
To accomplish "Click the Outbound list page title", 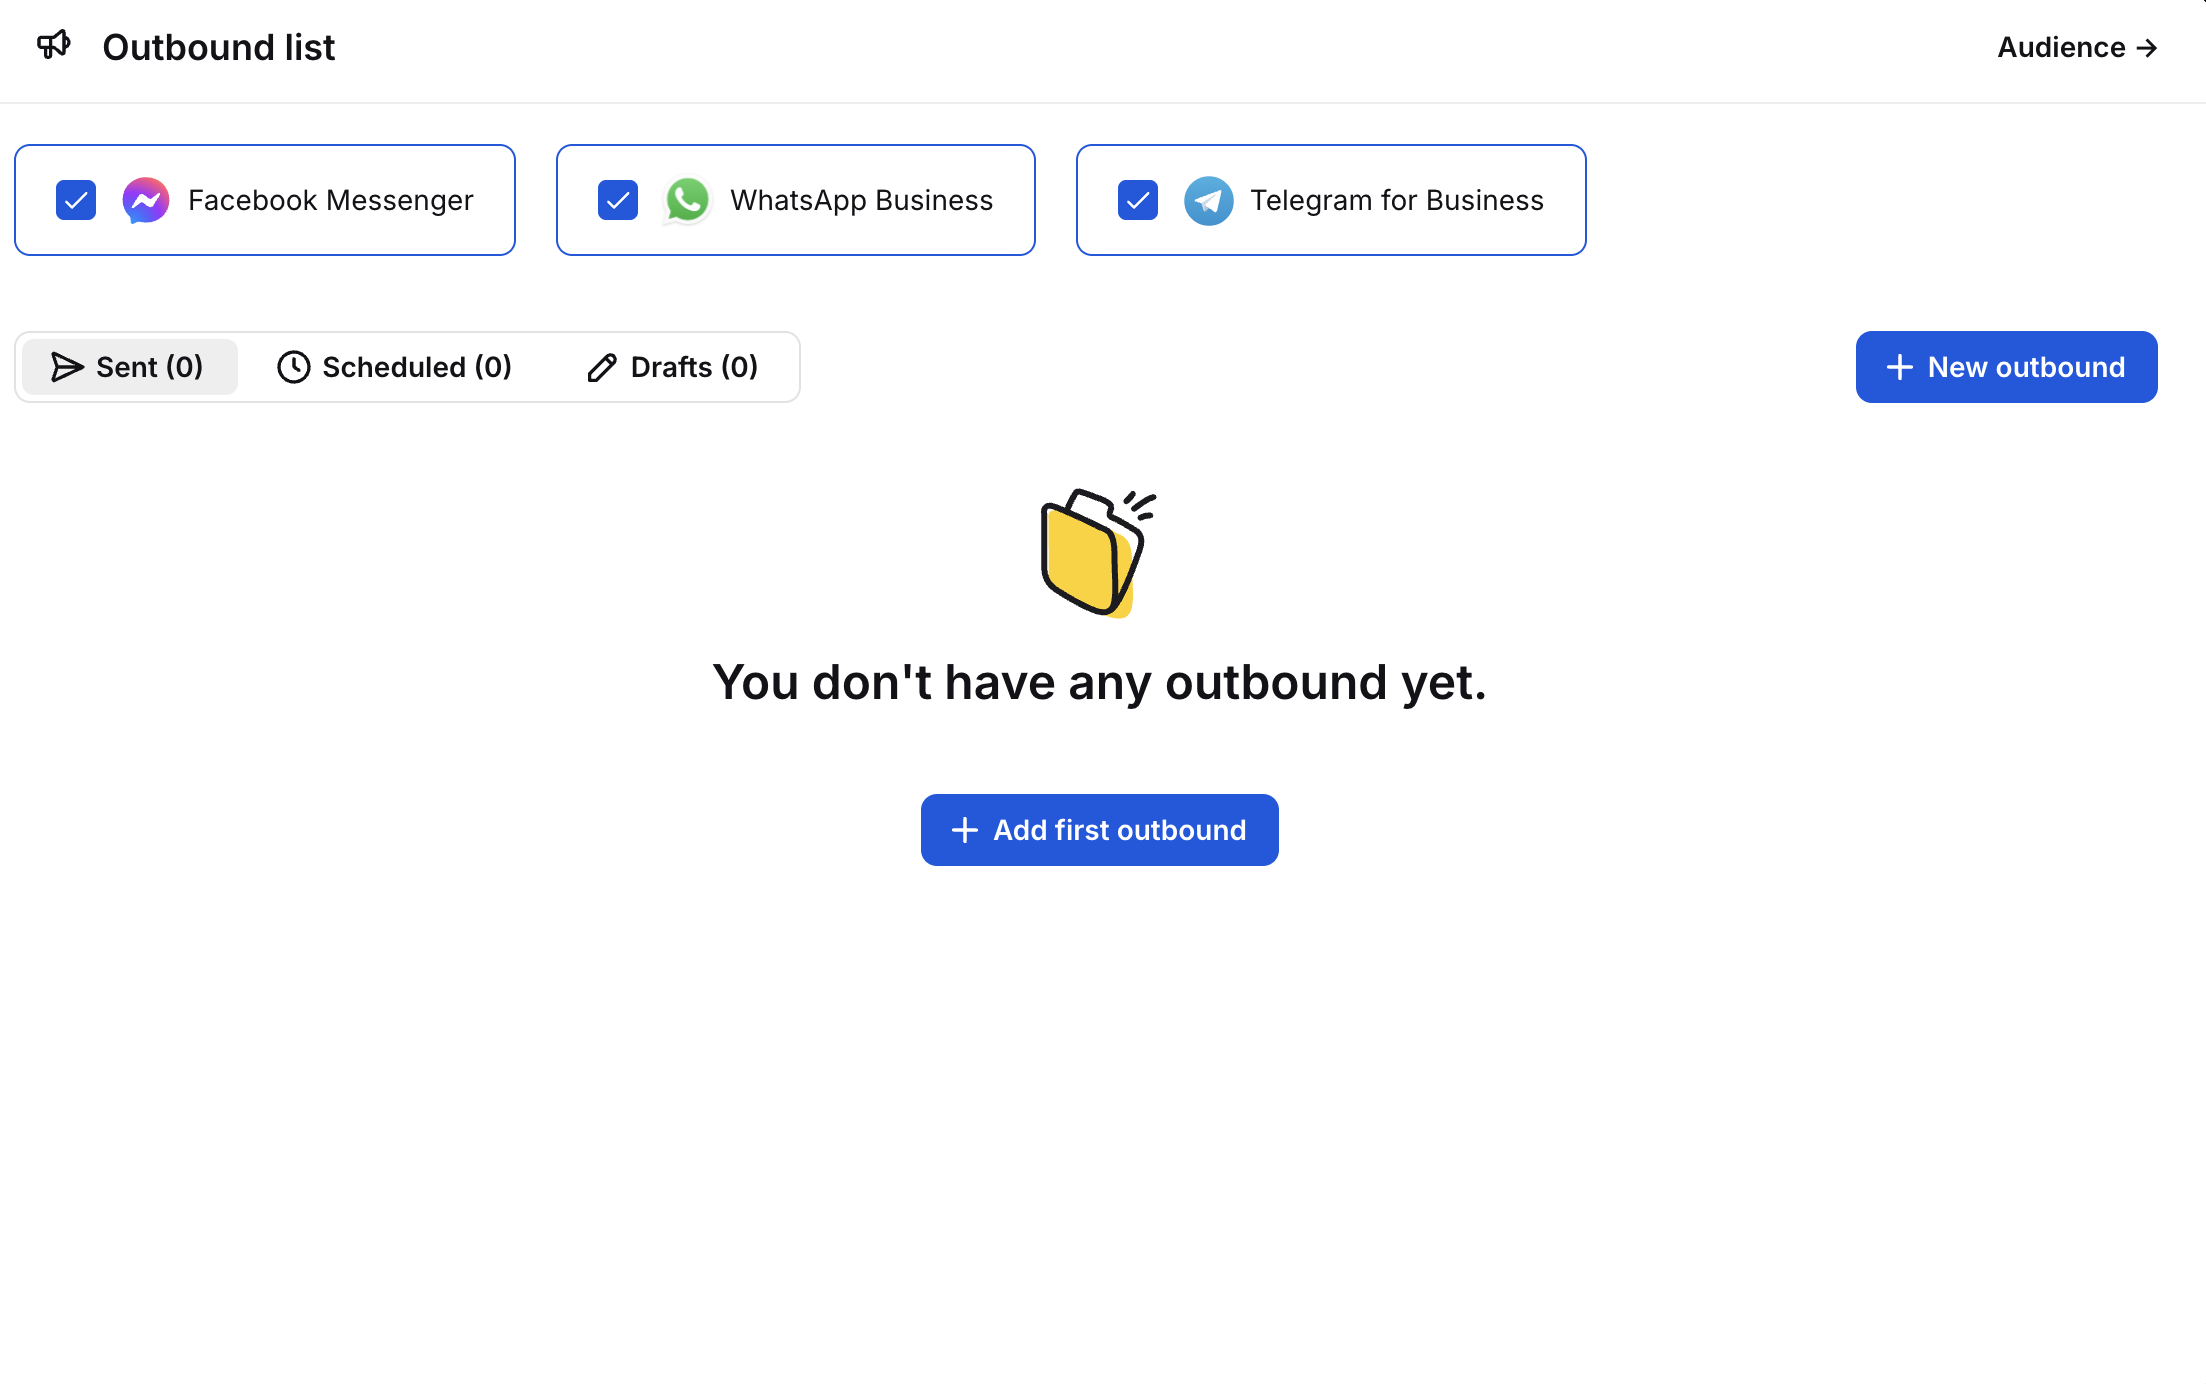I will [218, 48].
